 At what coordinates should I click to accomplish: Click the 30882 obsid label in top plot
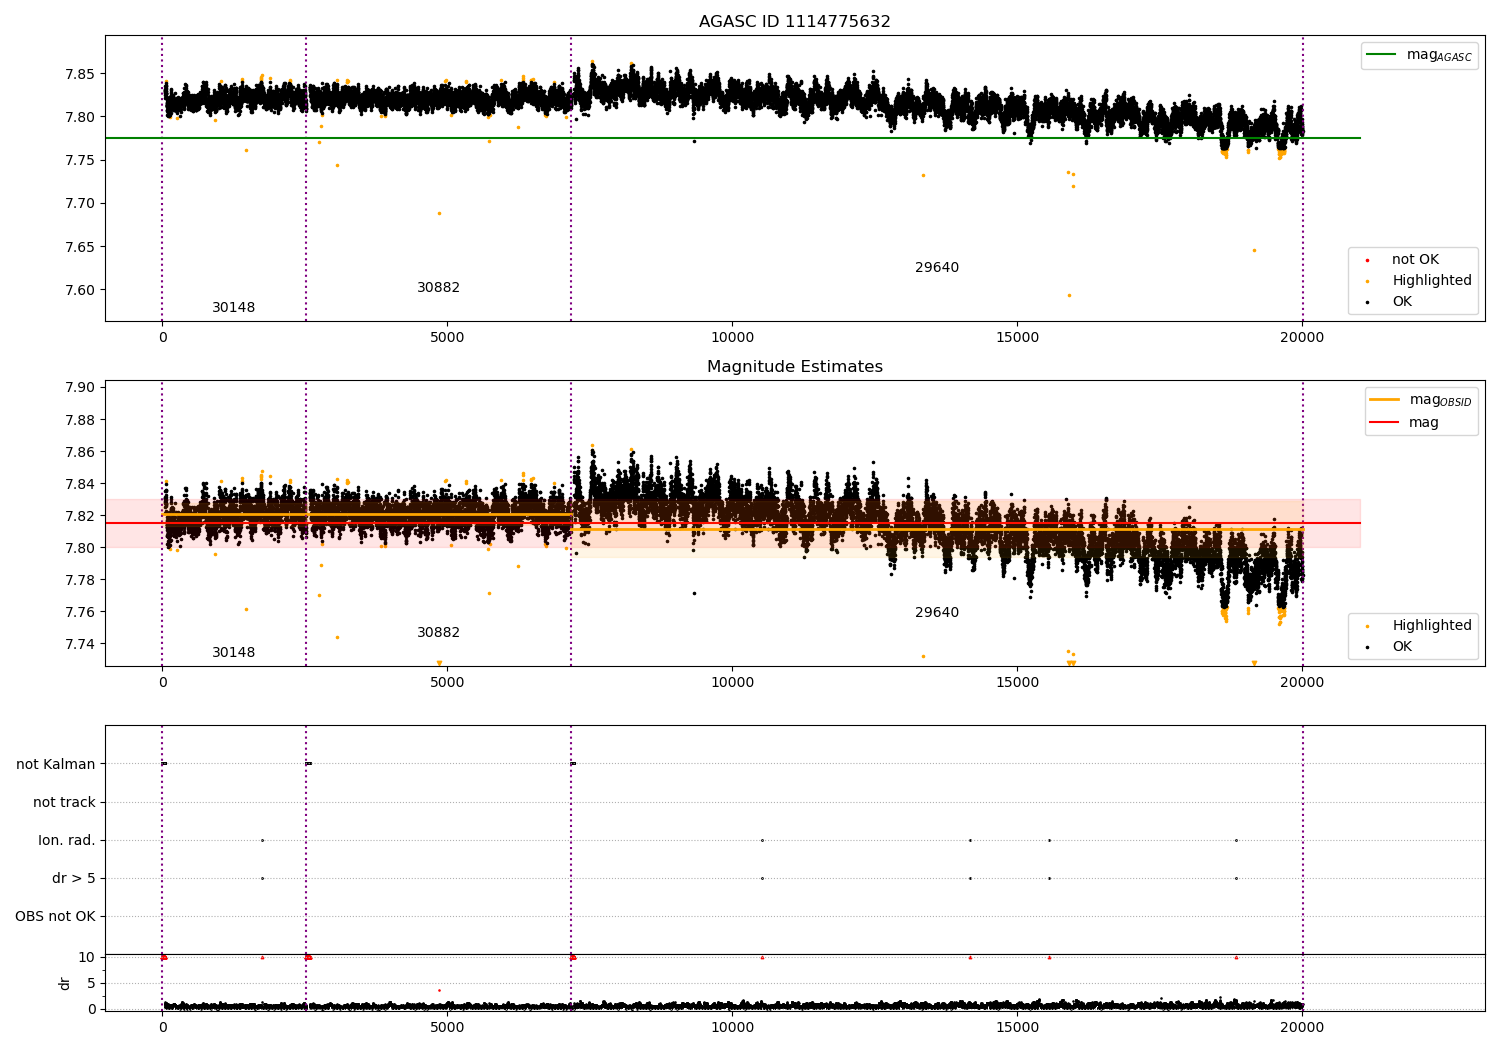[438, 288]
